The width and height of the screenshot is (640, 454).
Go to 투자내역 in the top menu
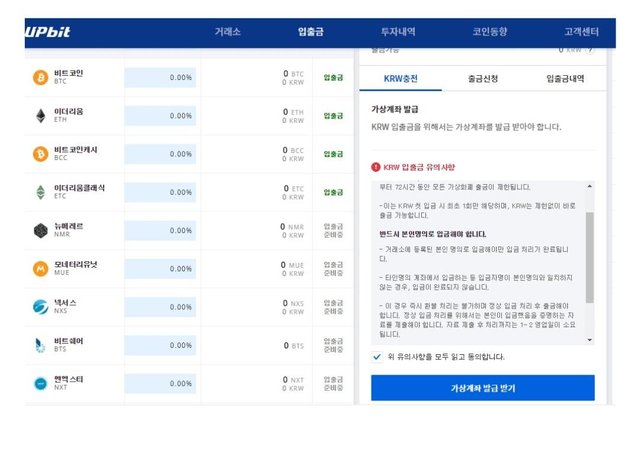pos(401,33)
